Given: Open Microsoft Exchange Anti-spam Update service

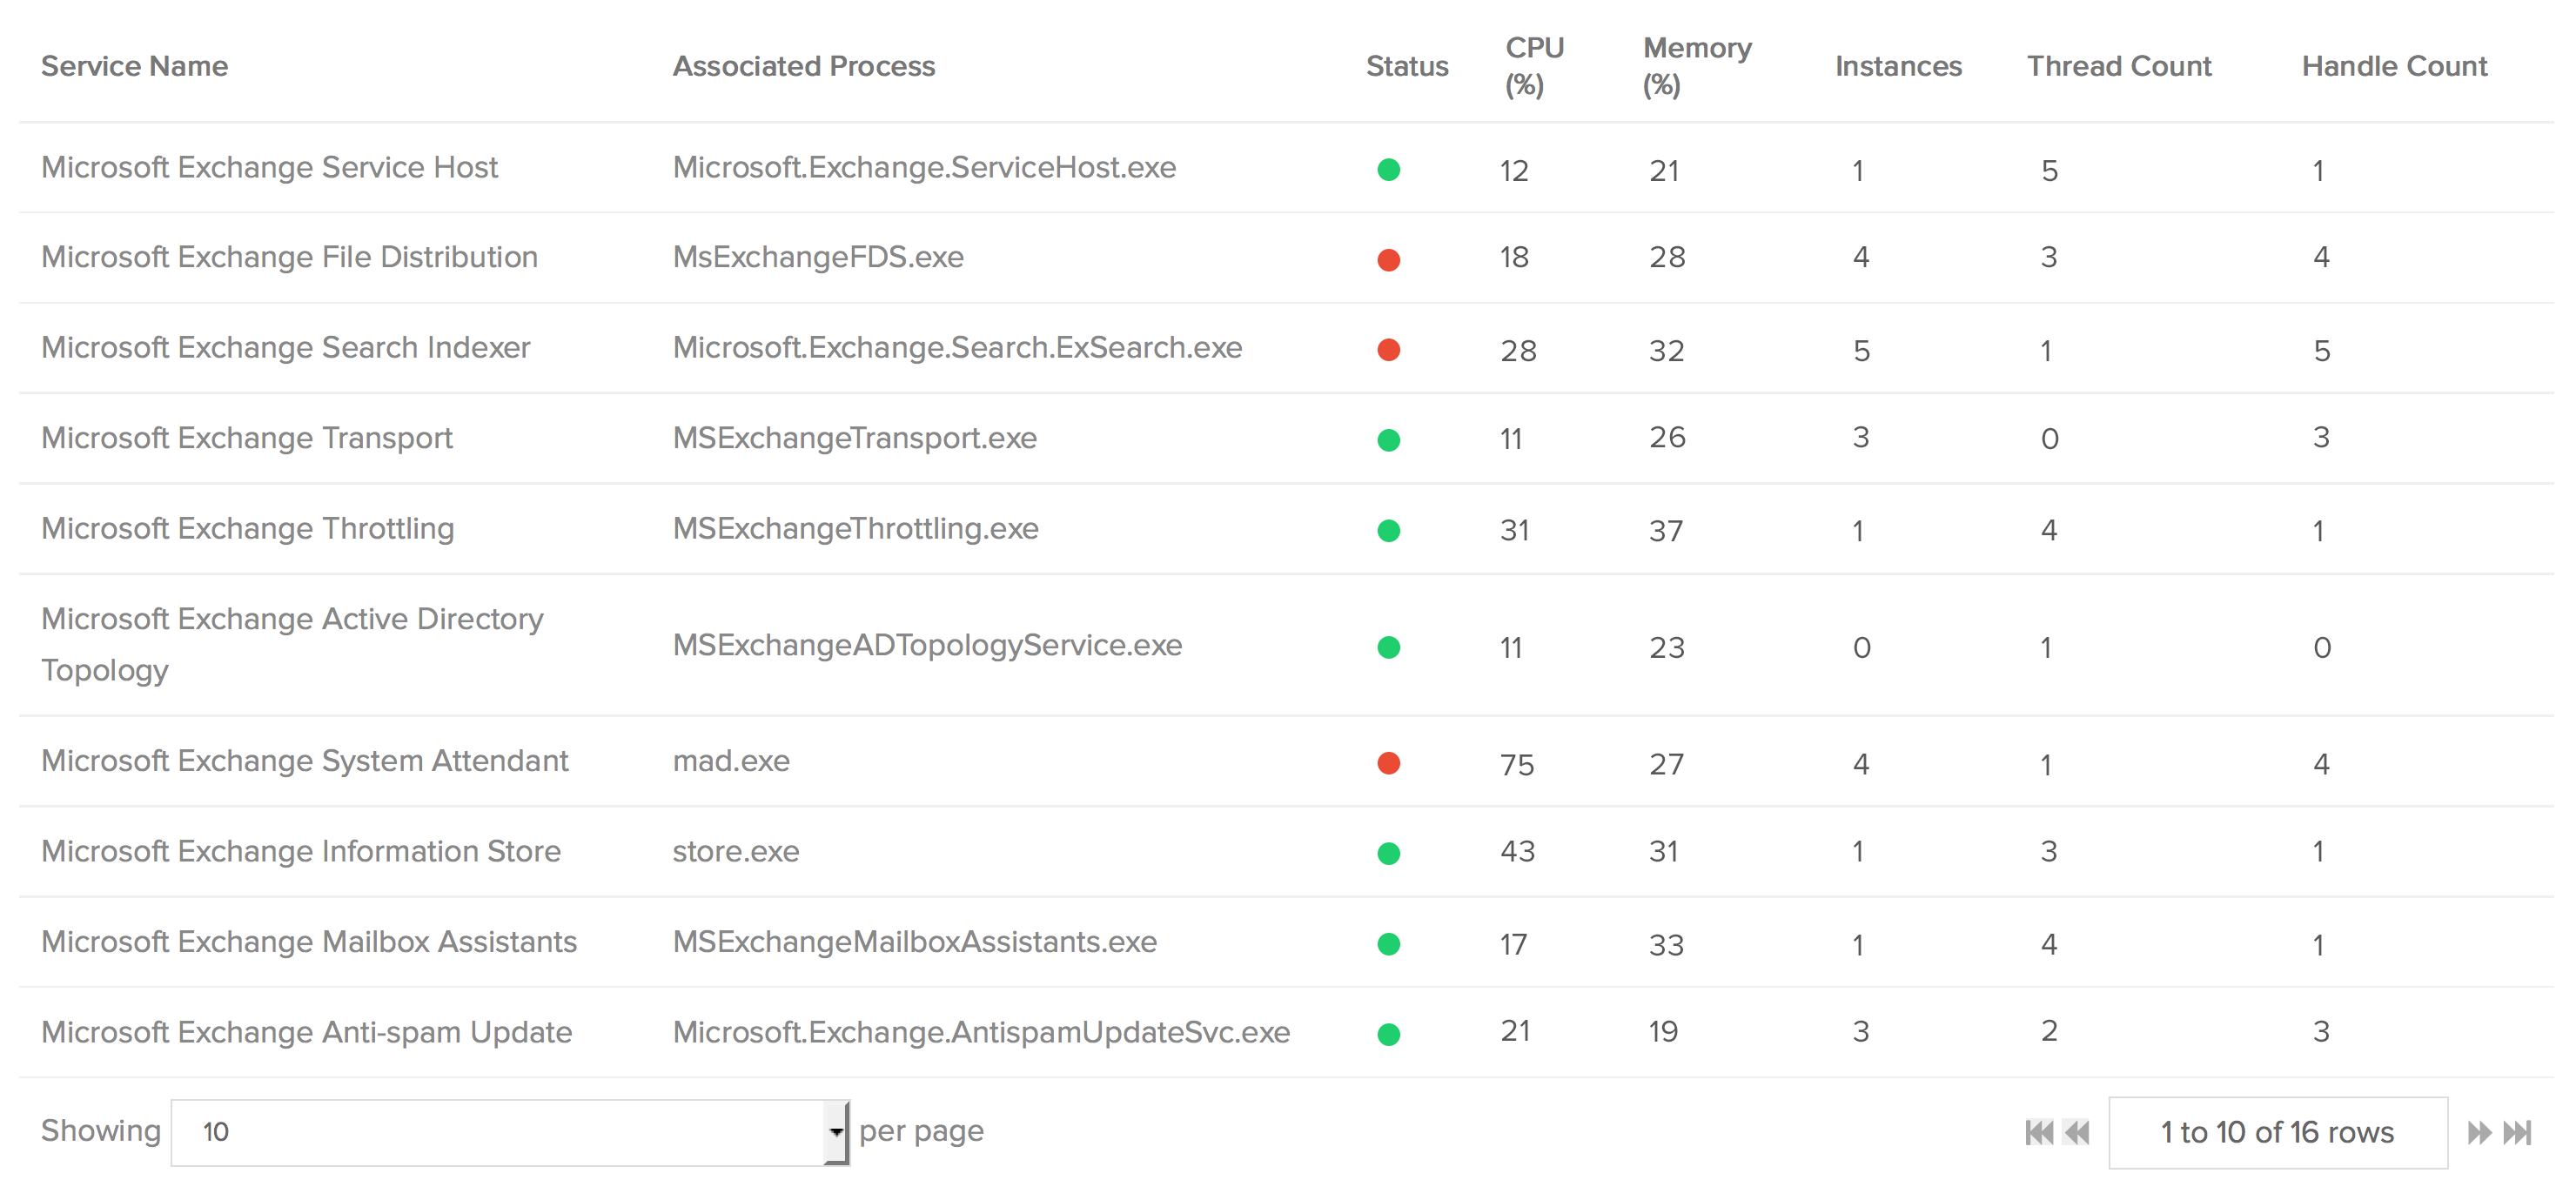Looking at the screenshot, I should click(306, 1032).
